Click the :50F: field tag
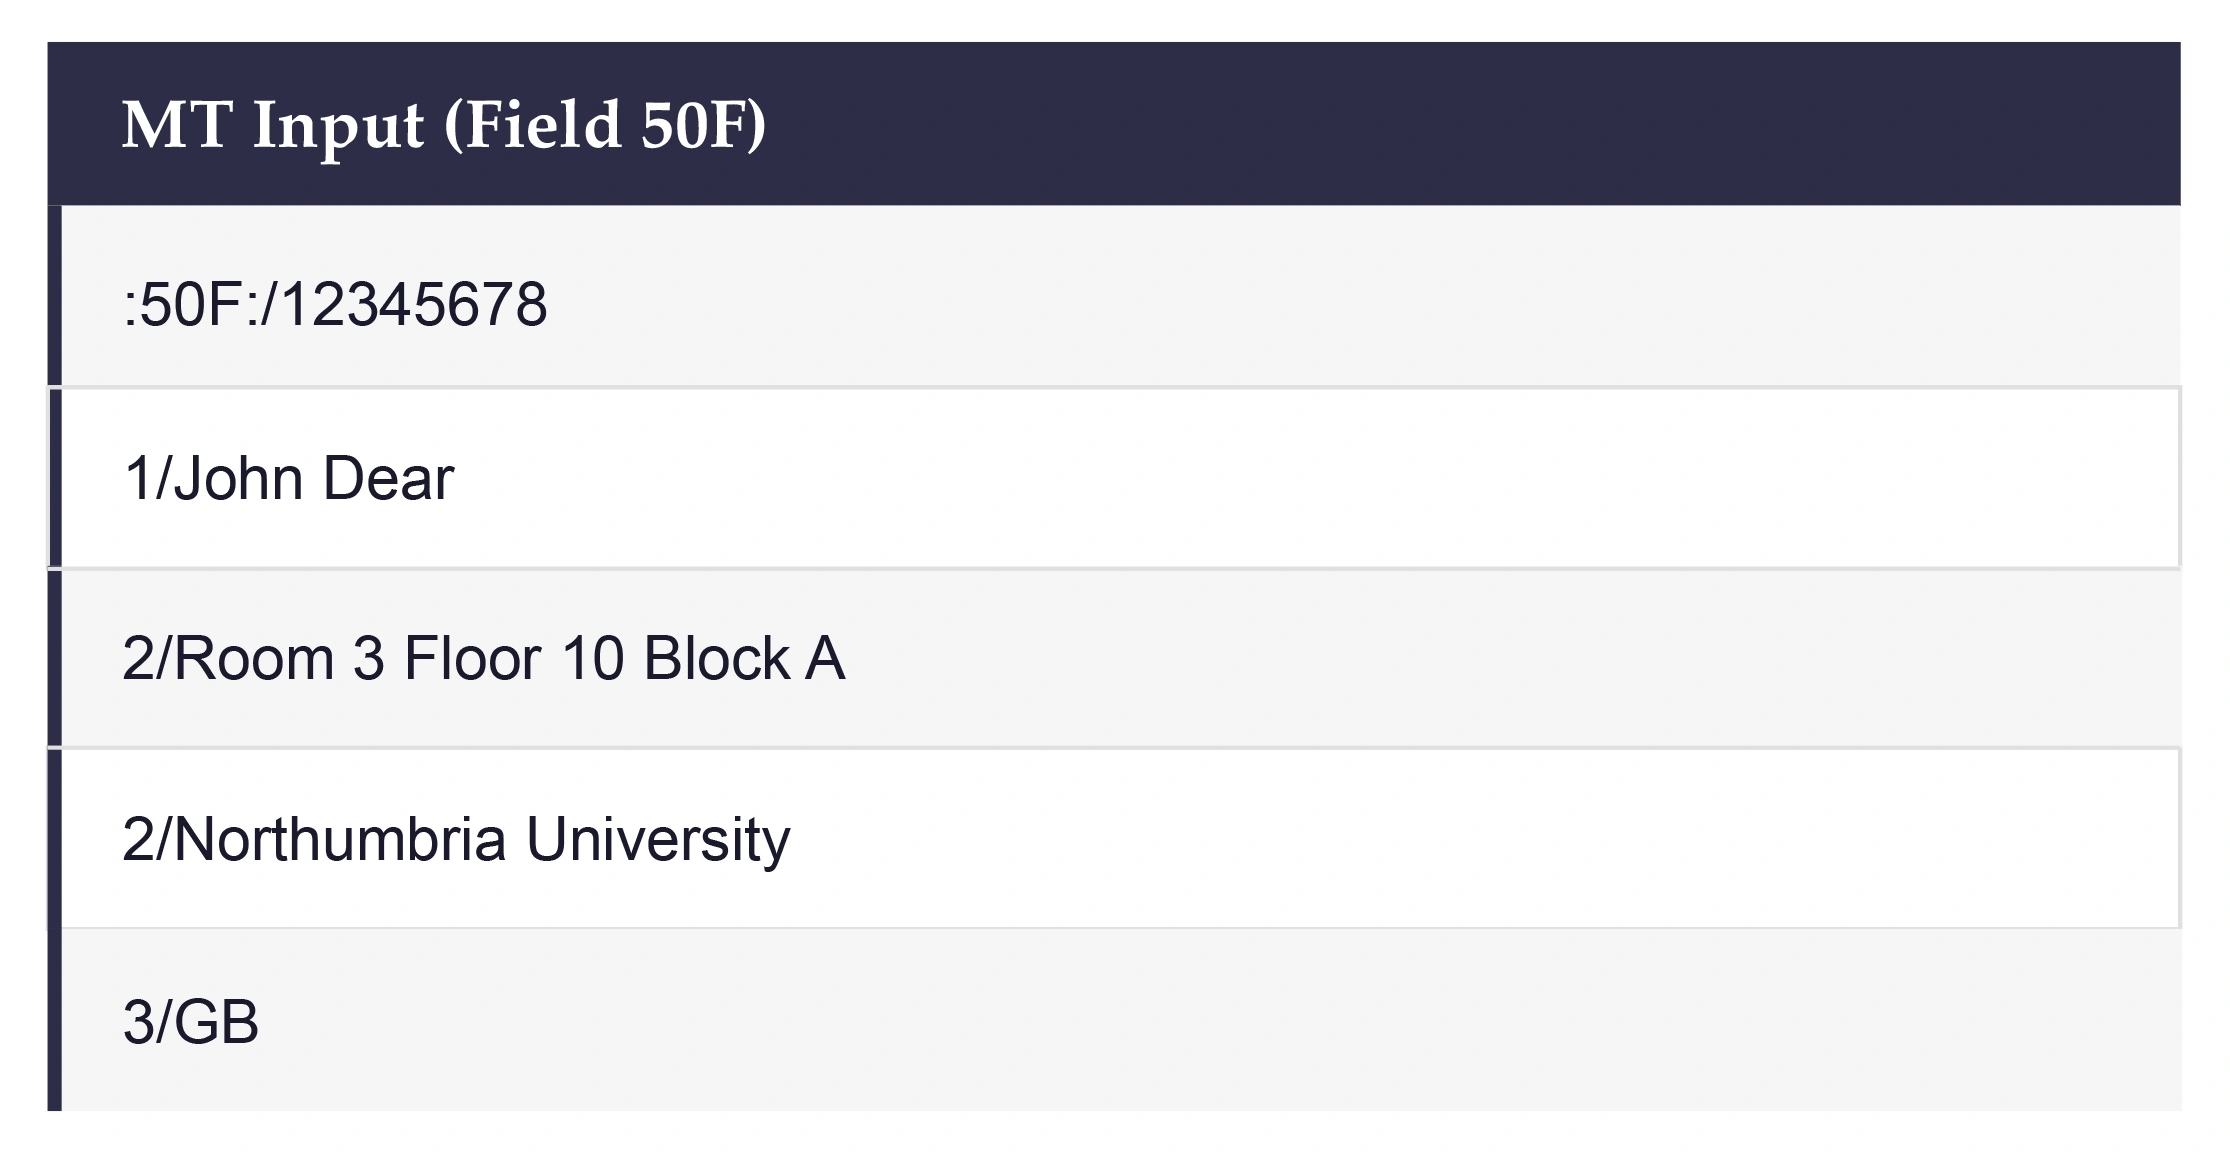 [x=191, y=304]
